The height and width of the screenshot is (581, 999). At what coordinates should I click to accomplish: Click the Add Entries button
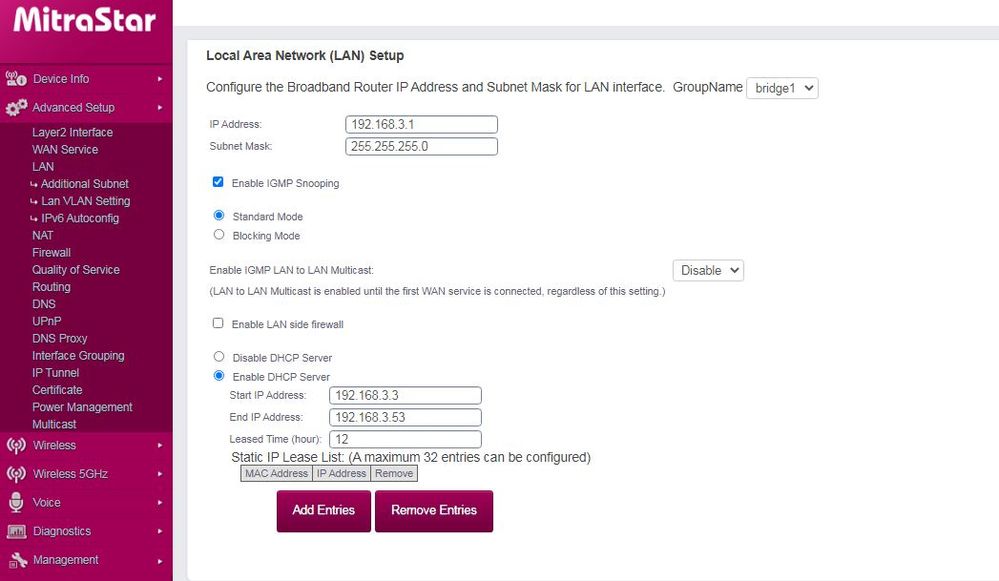click(x=323, y=511)
